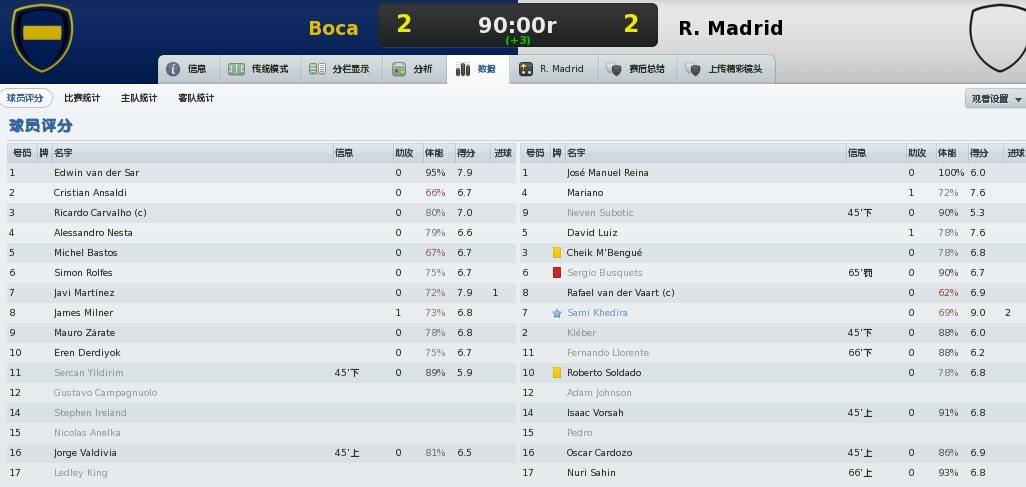Click the shield icon on 赛后总结 tab

(614, 69)
